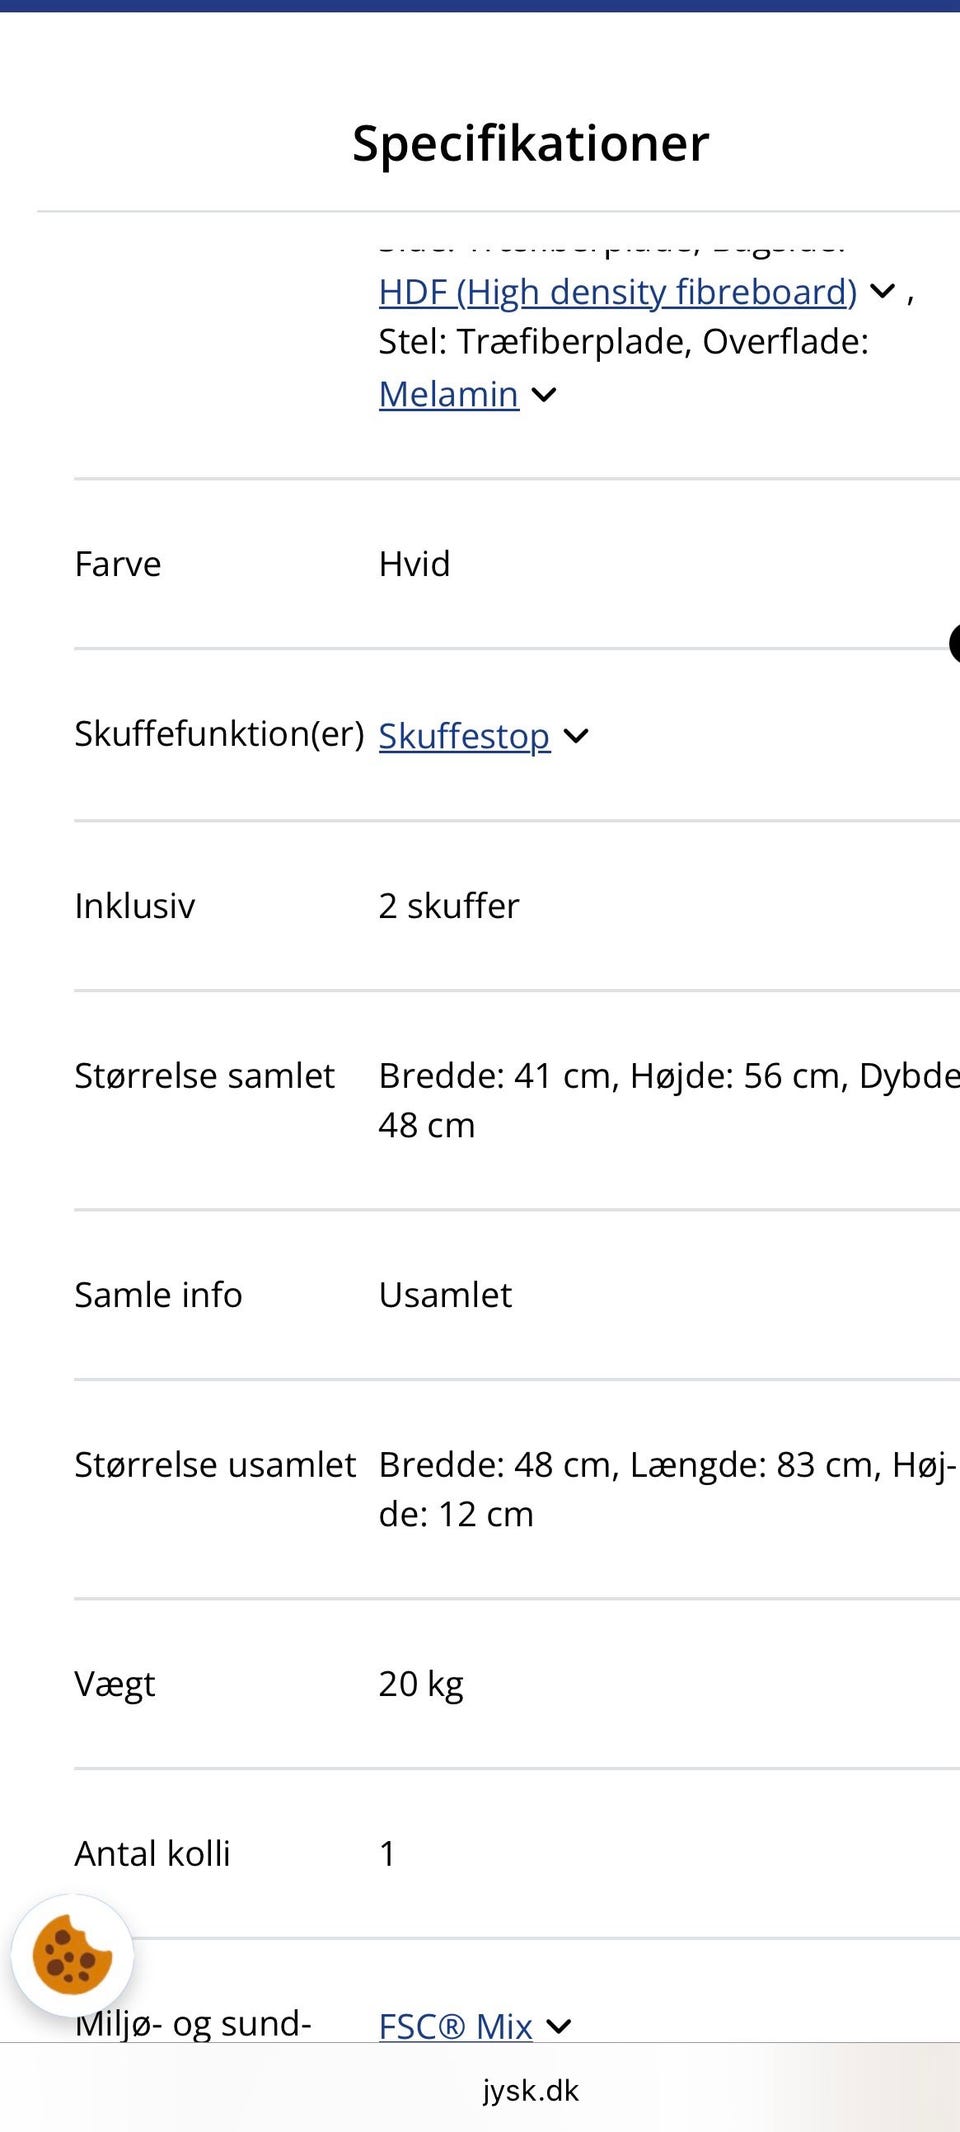
Task: Select the Farve specification row
Action: pos(117,564)
